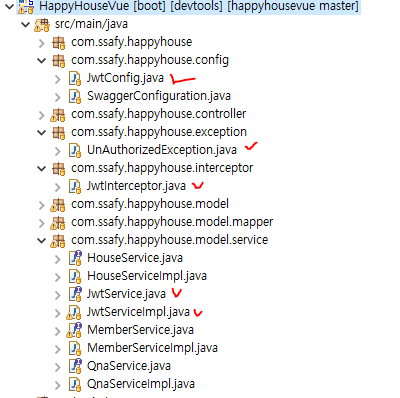Select UnAuthorizedException.java in the tree

[162, 150]
